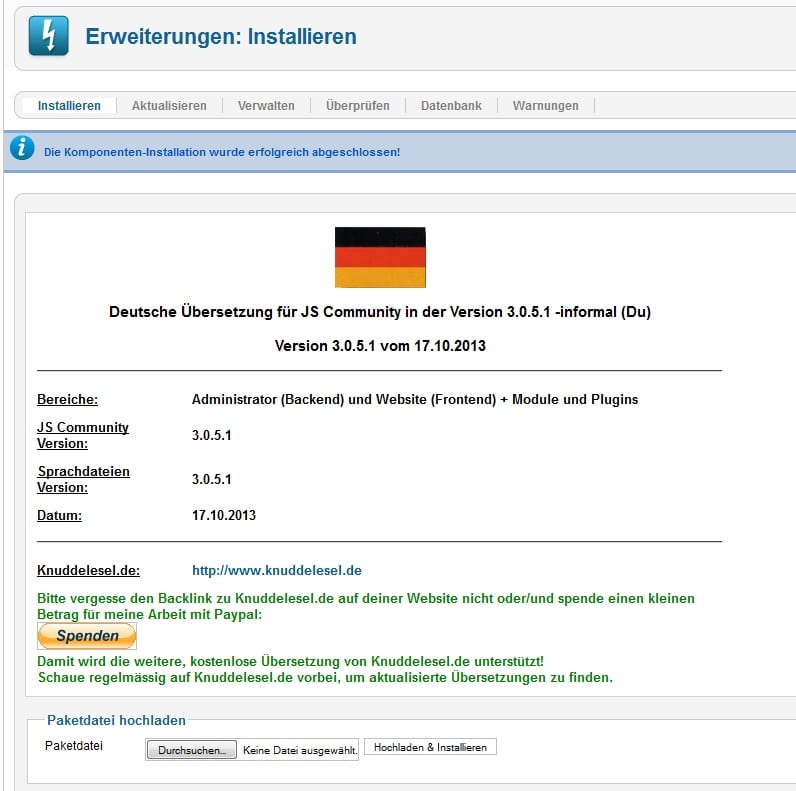Switch to the Installieren tab
This screenshot has width=796, height=791.
tap(69, 105)
